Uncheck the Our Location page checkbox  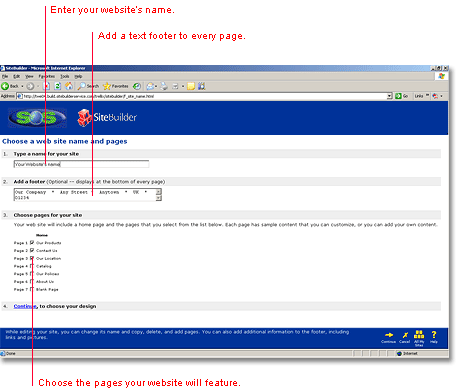[x=32, y=258]
